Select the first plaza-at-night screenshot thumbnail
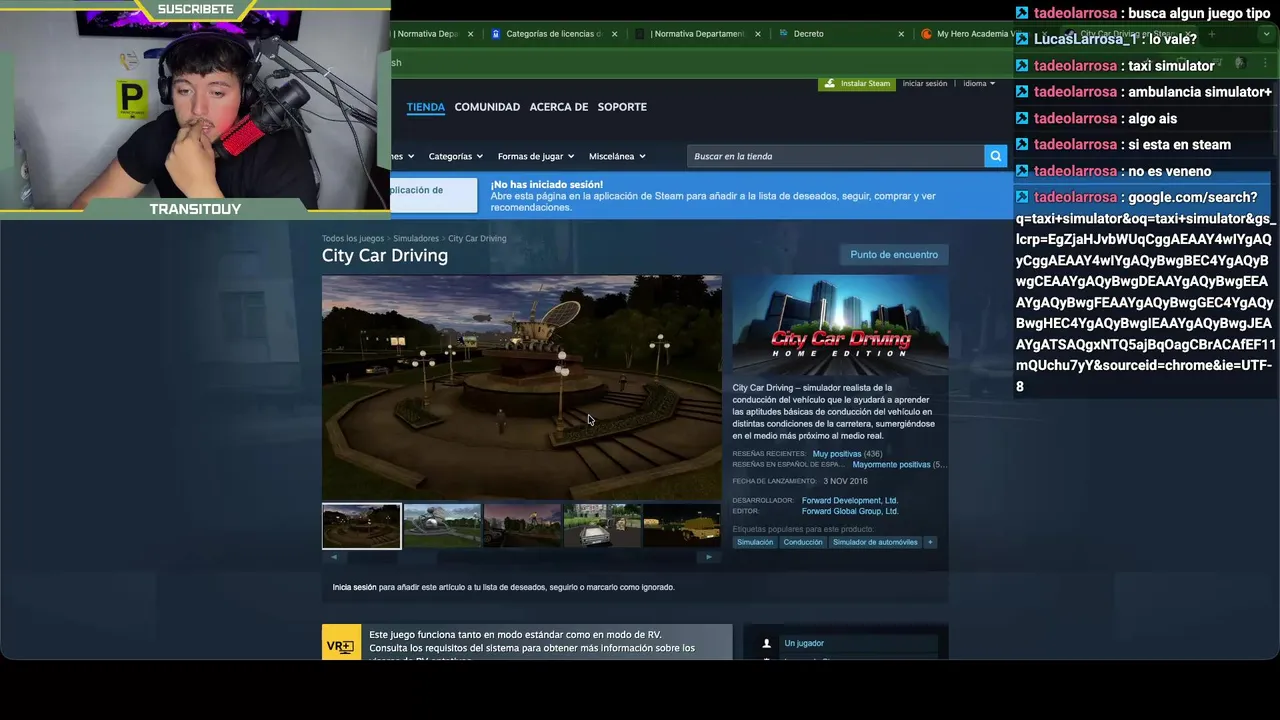The height and width of the screenshot is (720, 1280). pyautogui.click(x=361, y=526)
